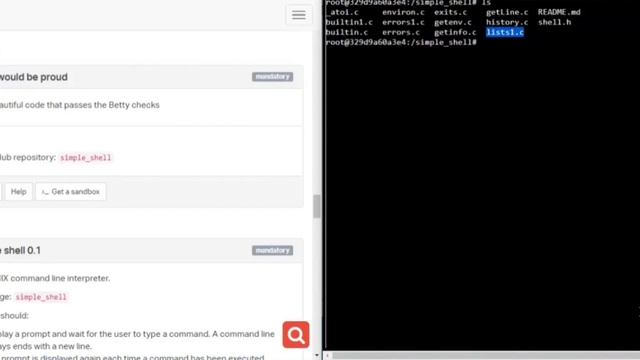This screenshot has width=640, height=360.
Task: Click environ.c in terminal listing
Action: pyautogui.click(x=403, y=12)
